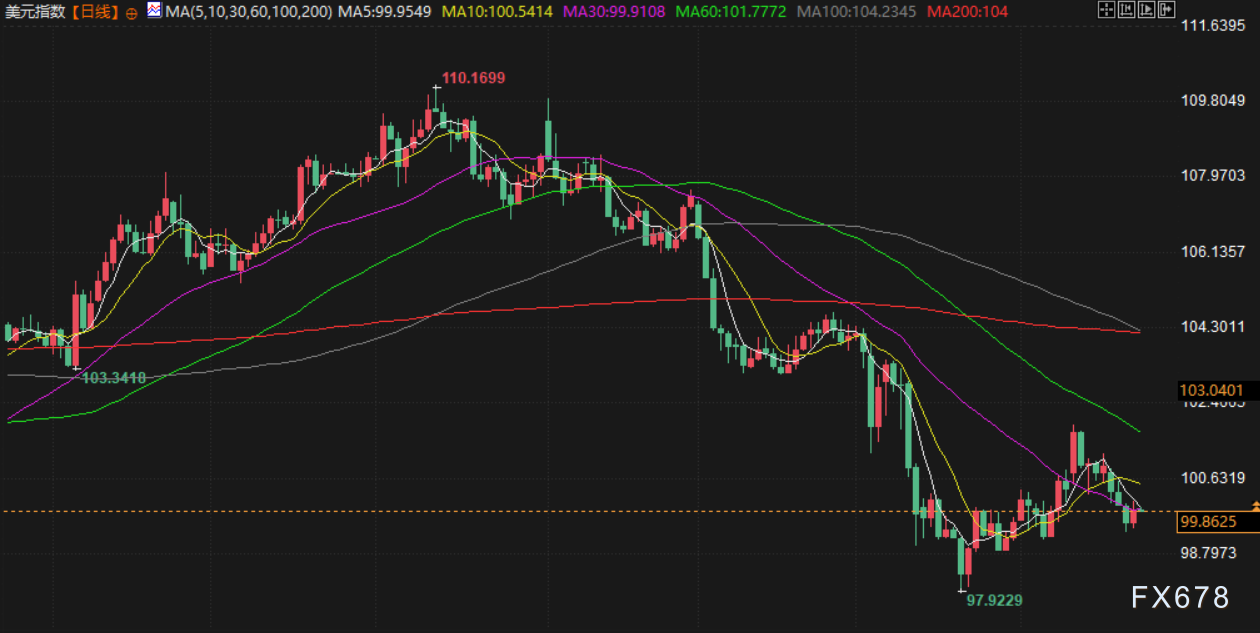
Task: Click the jump-to-start chart axis icon
Action: click(x=1125, y=11)
